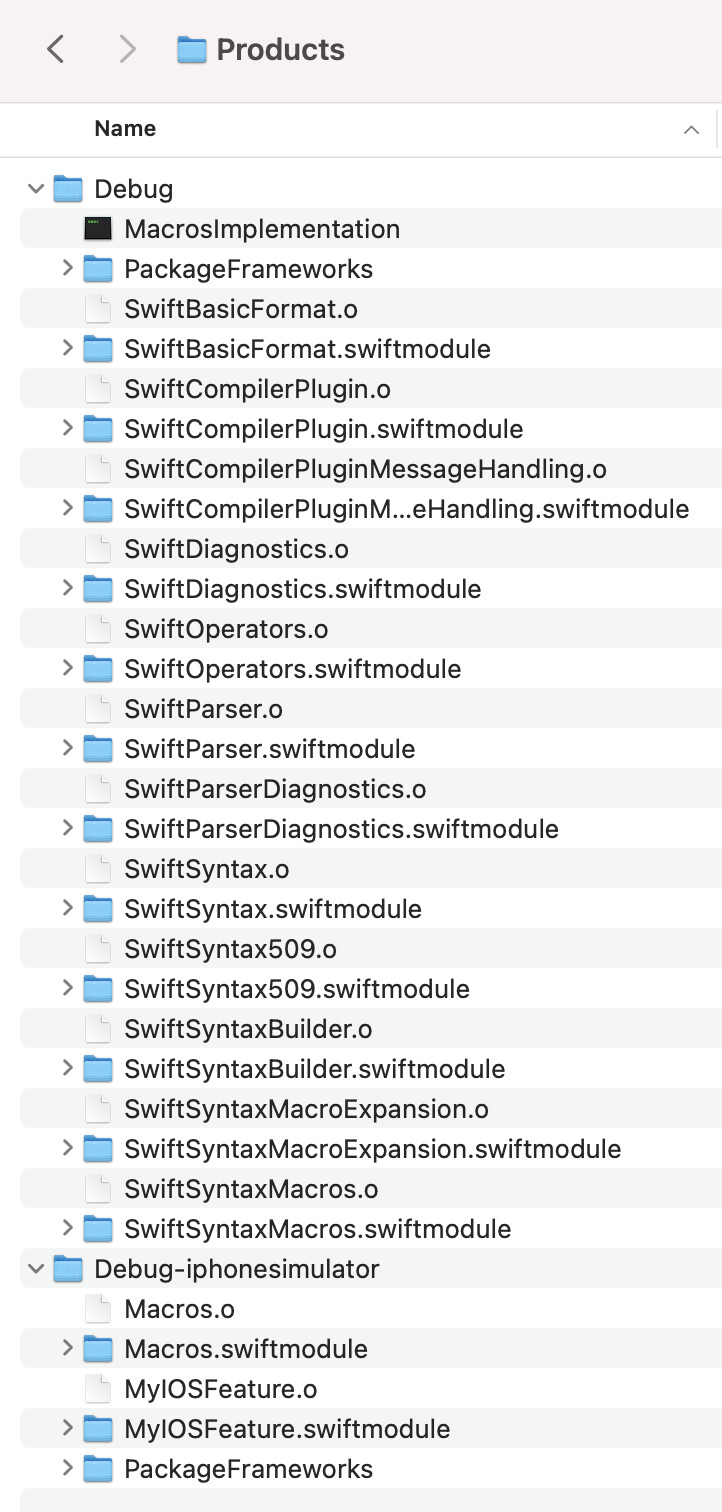Click the MyIOSFeature.o file icon

98,1389
